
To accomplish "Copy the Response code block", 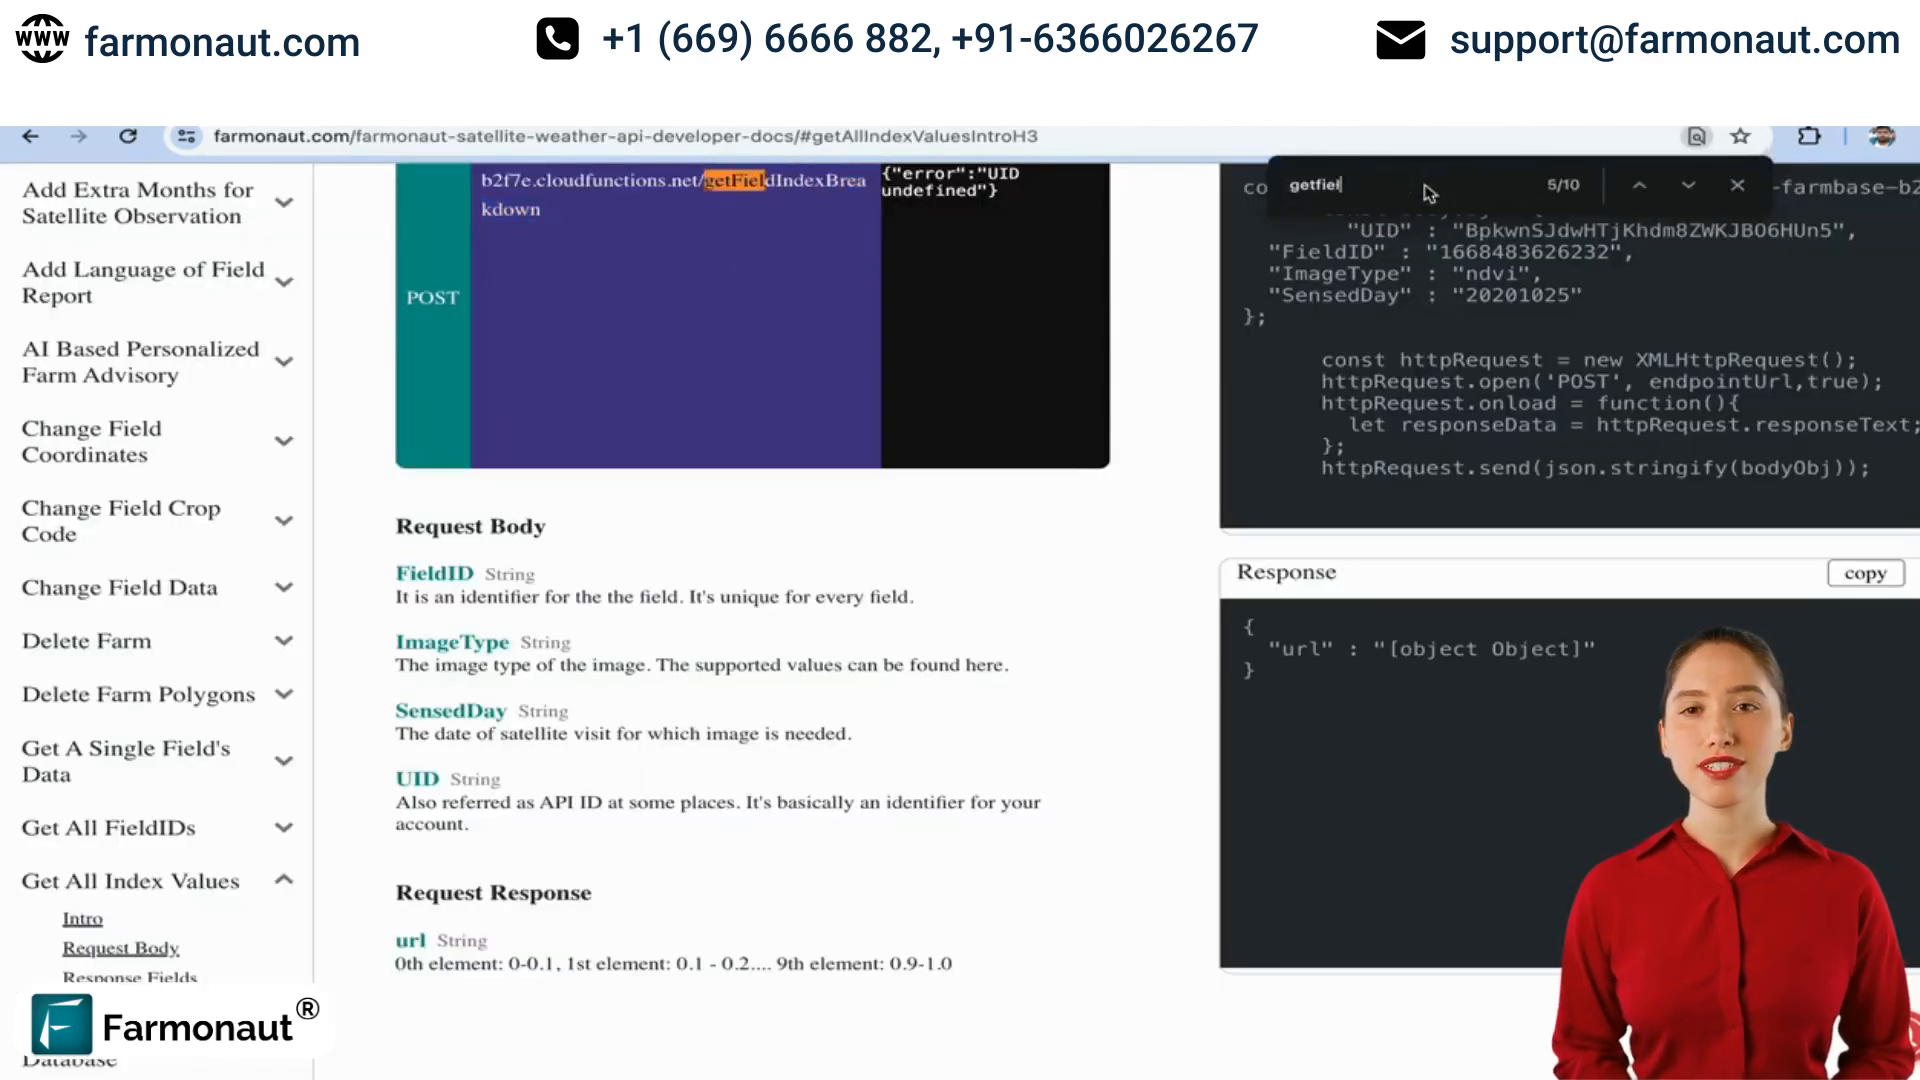I will click(1865, 573).
